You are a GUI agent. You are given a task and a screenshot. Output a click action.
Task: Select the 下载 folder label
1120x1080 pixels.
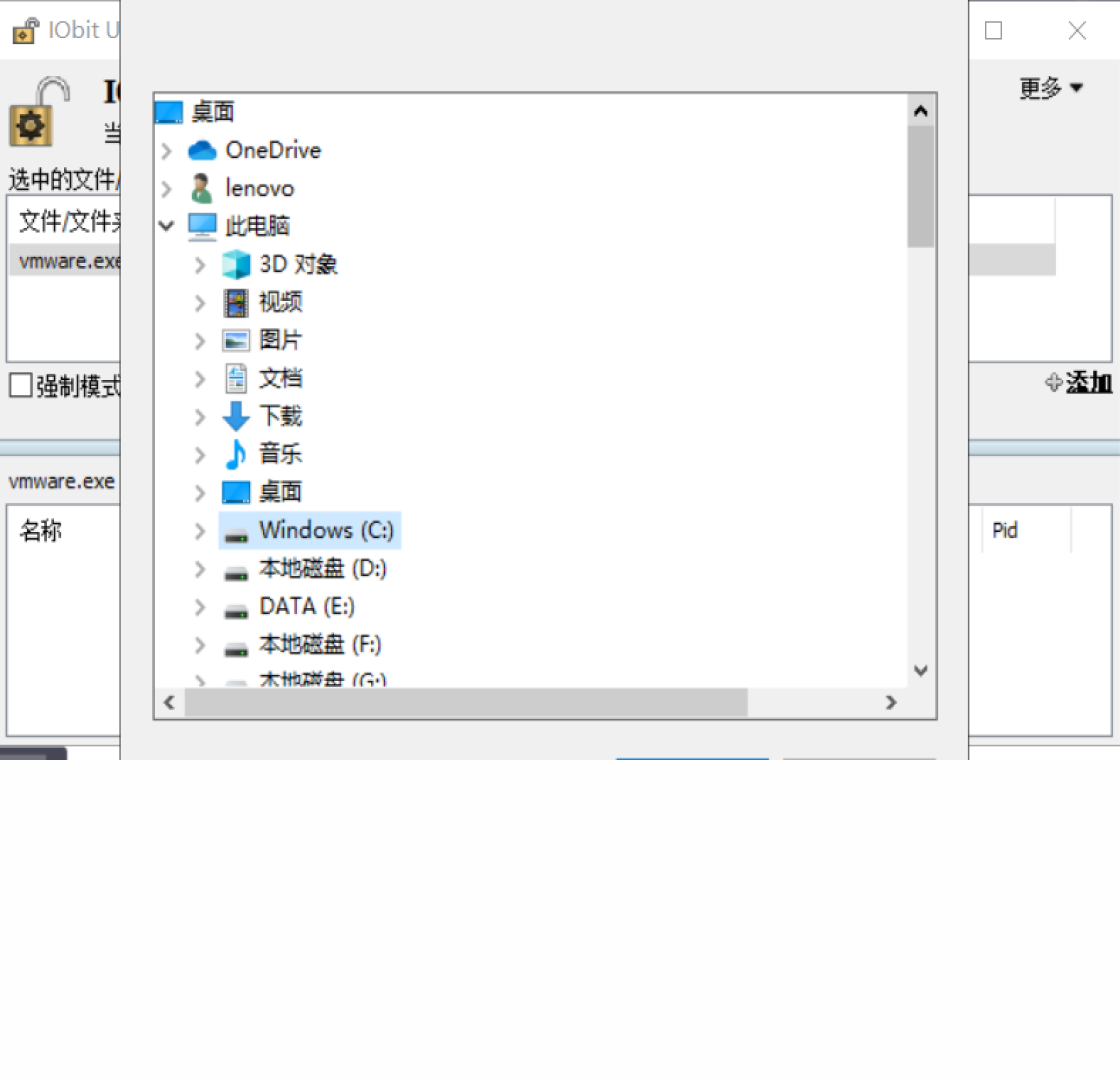click(x=281, y=416)
